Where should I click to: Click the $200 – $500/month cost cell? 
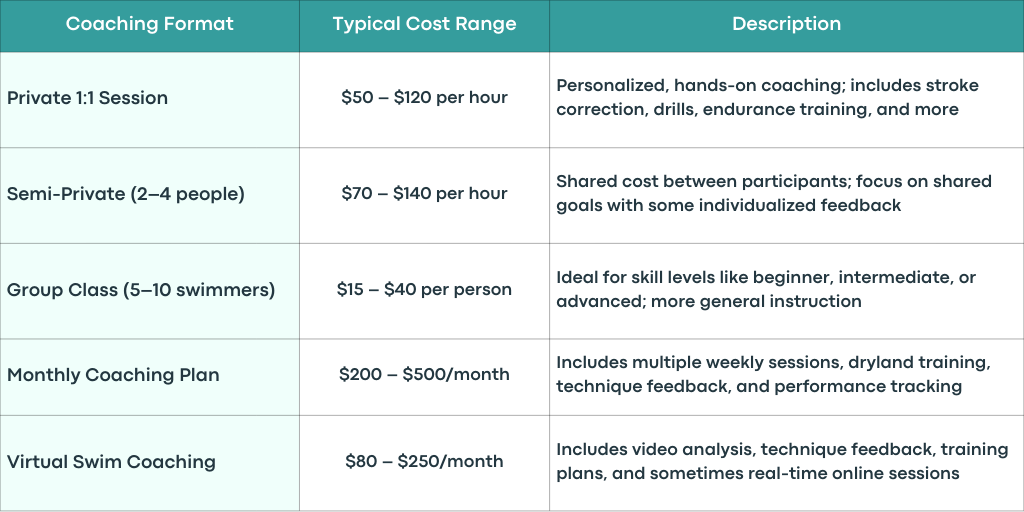[x=424, y=377]
